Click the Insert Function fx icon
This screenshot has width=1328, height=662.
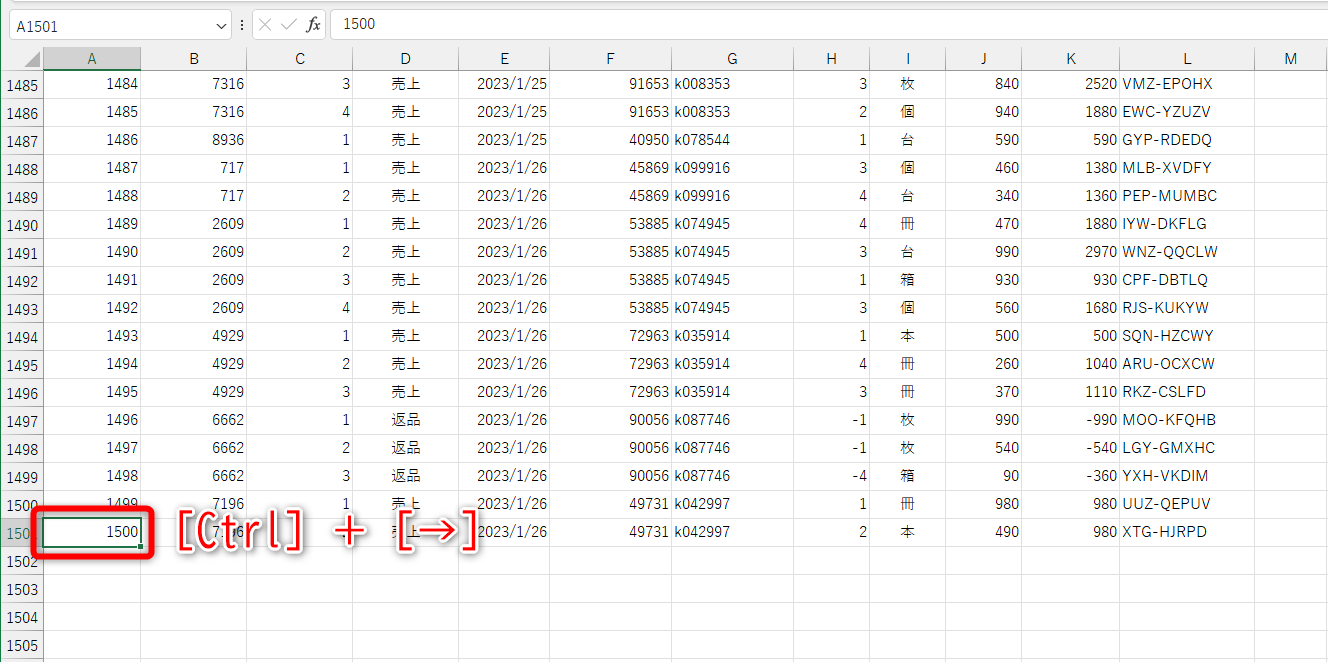[313, 24]
